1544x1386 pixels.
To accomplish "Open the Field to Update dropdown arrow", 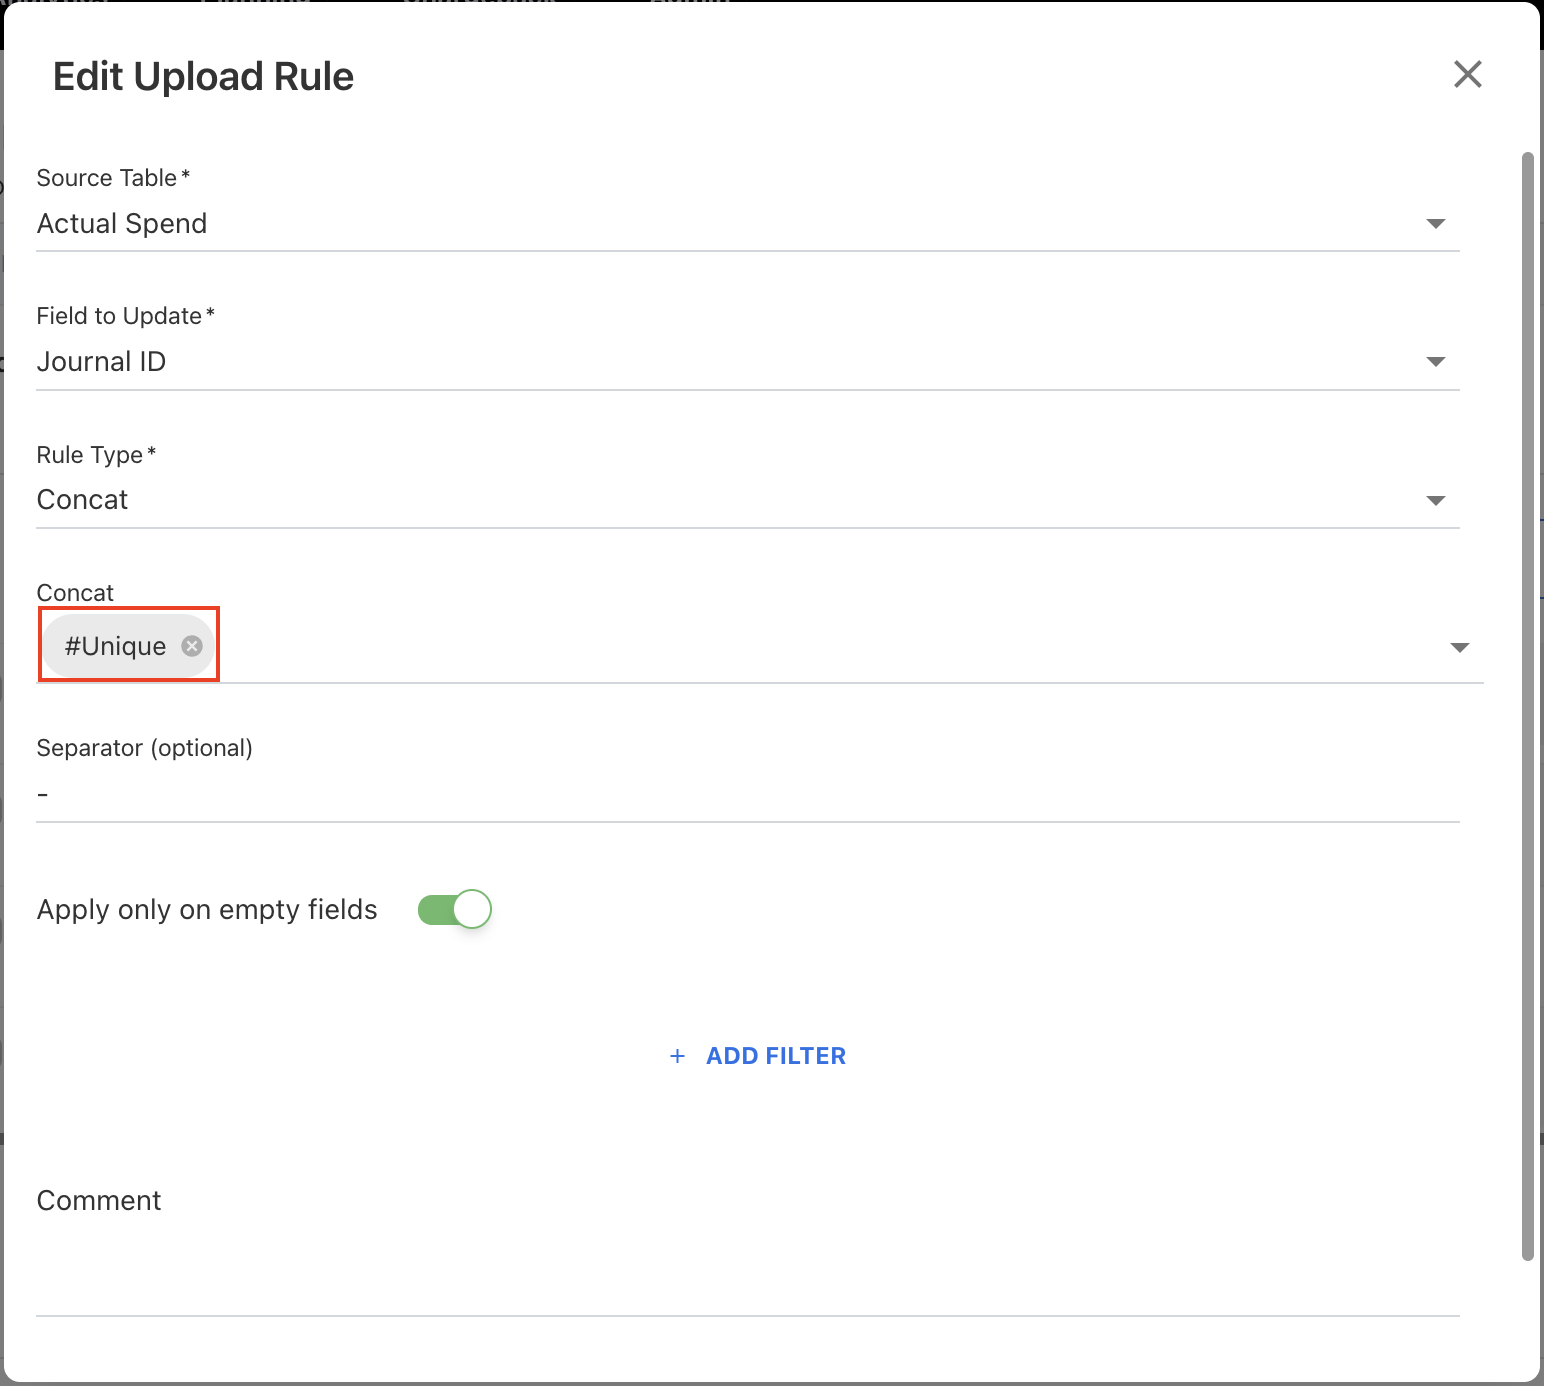I will click(x=1435, y=362).
